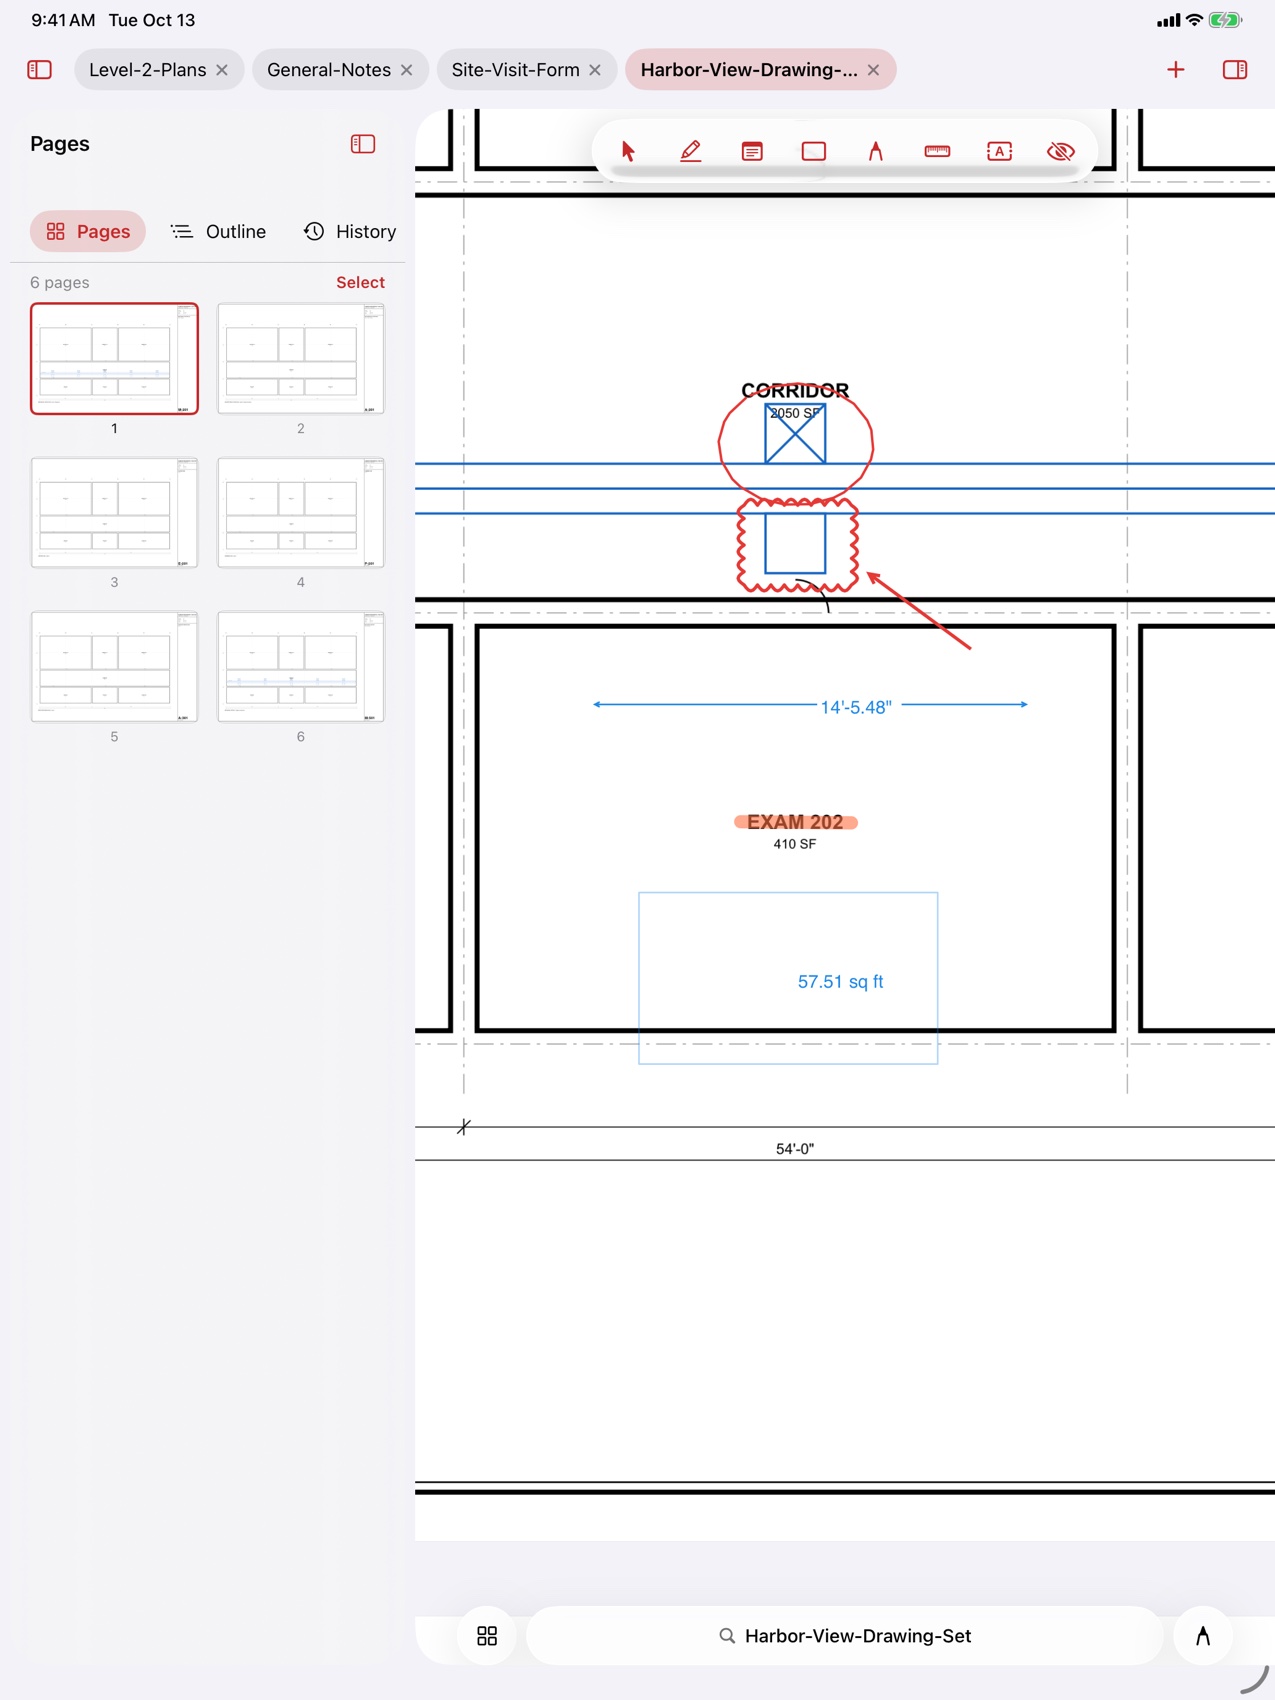Tap the markup pen button at bottom right
This screenshot has width=1275, height=1700.
1203,1636
